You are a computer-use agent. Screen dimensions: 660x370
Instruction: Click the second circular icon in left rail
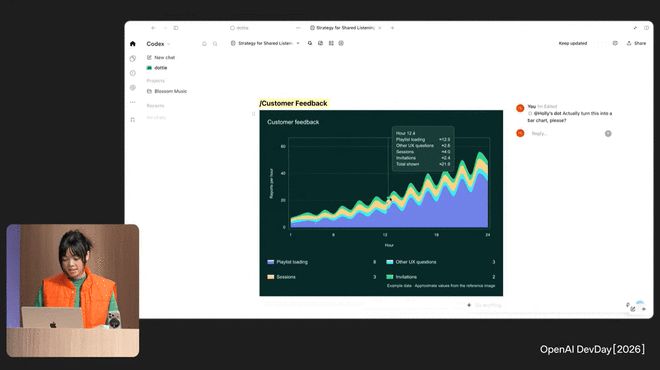(x=133, y=59)
